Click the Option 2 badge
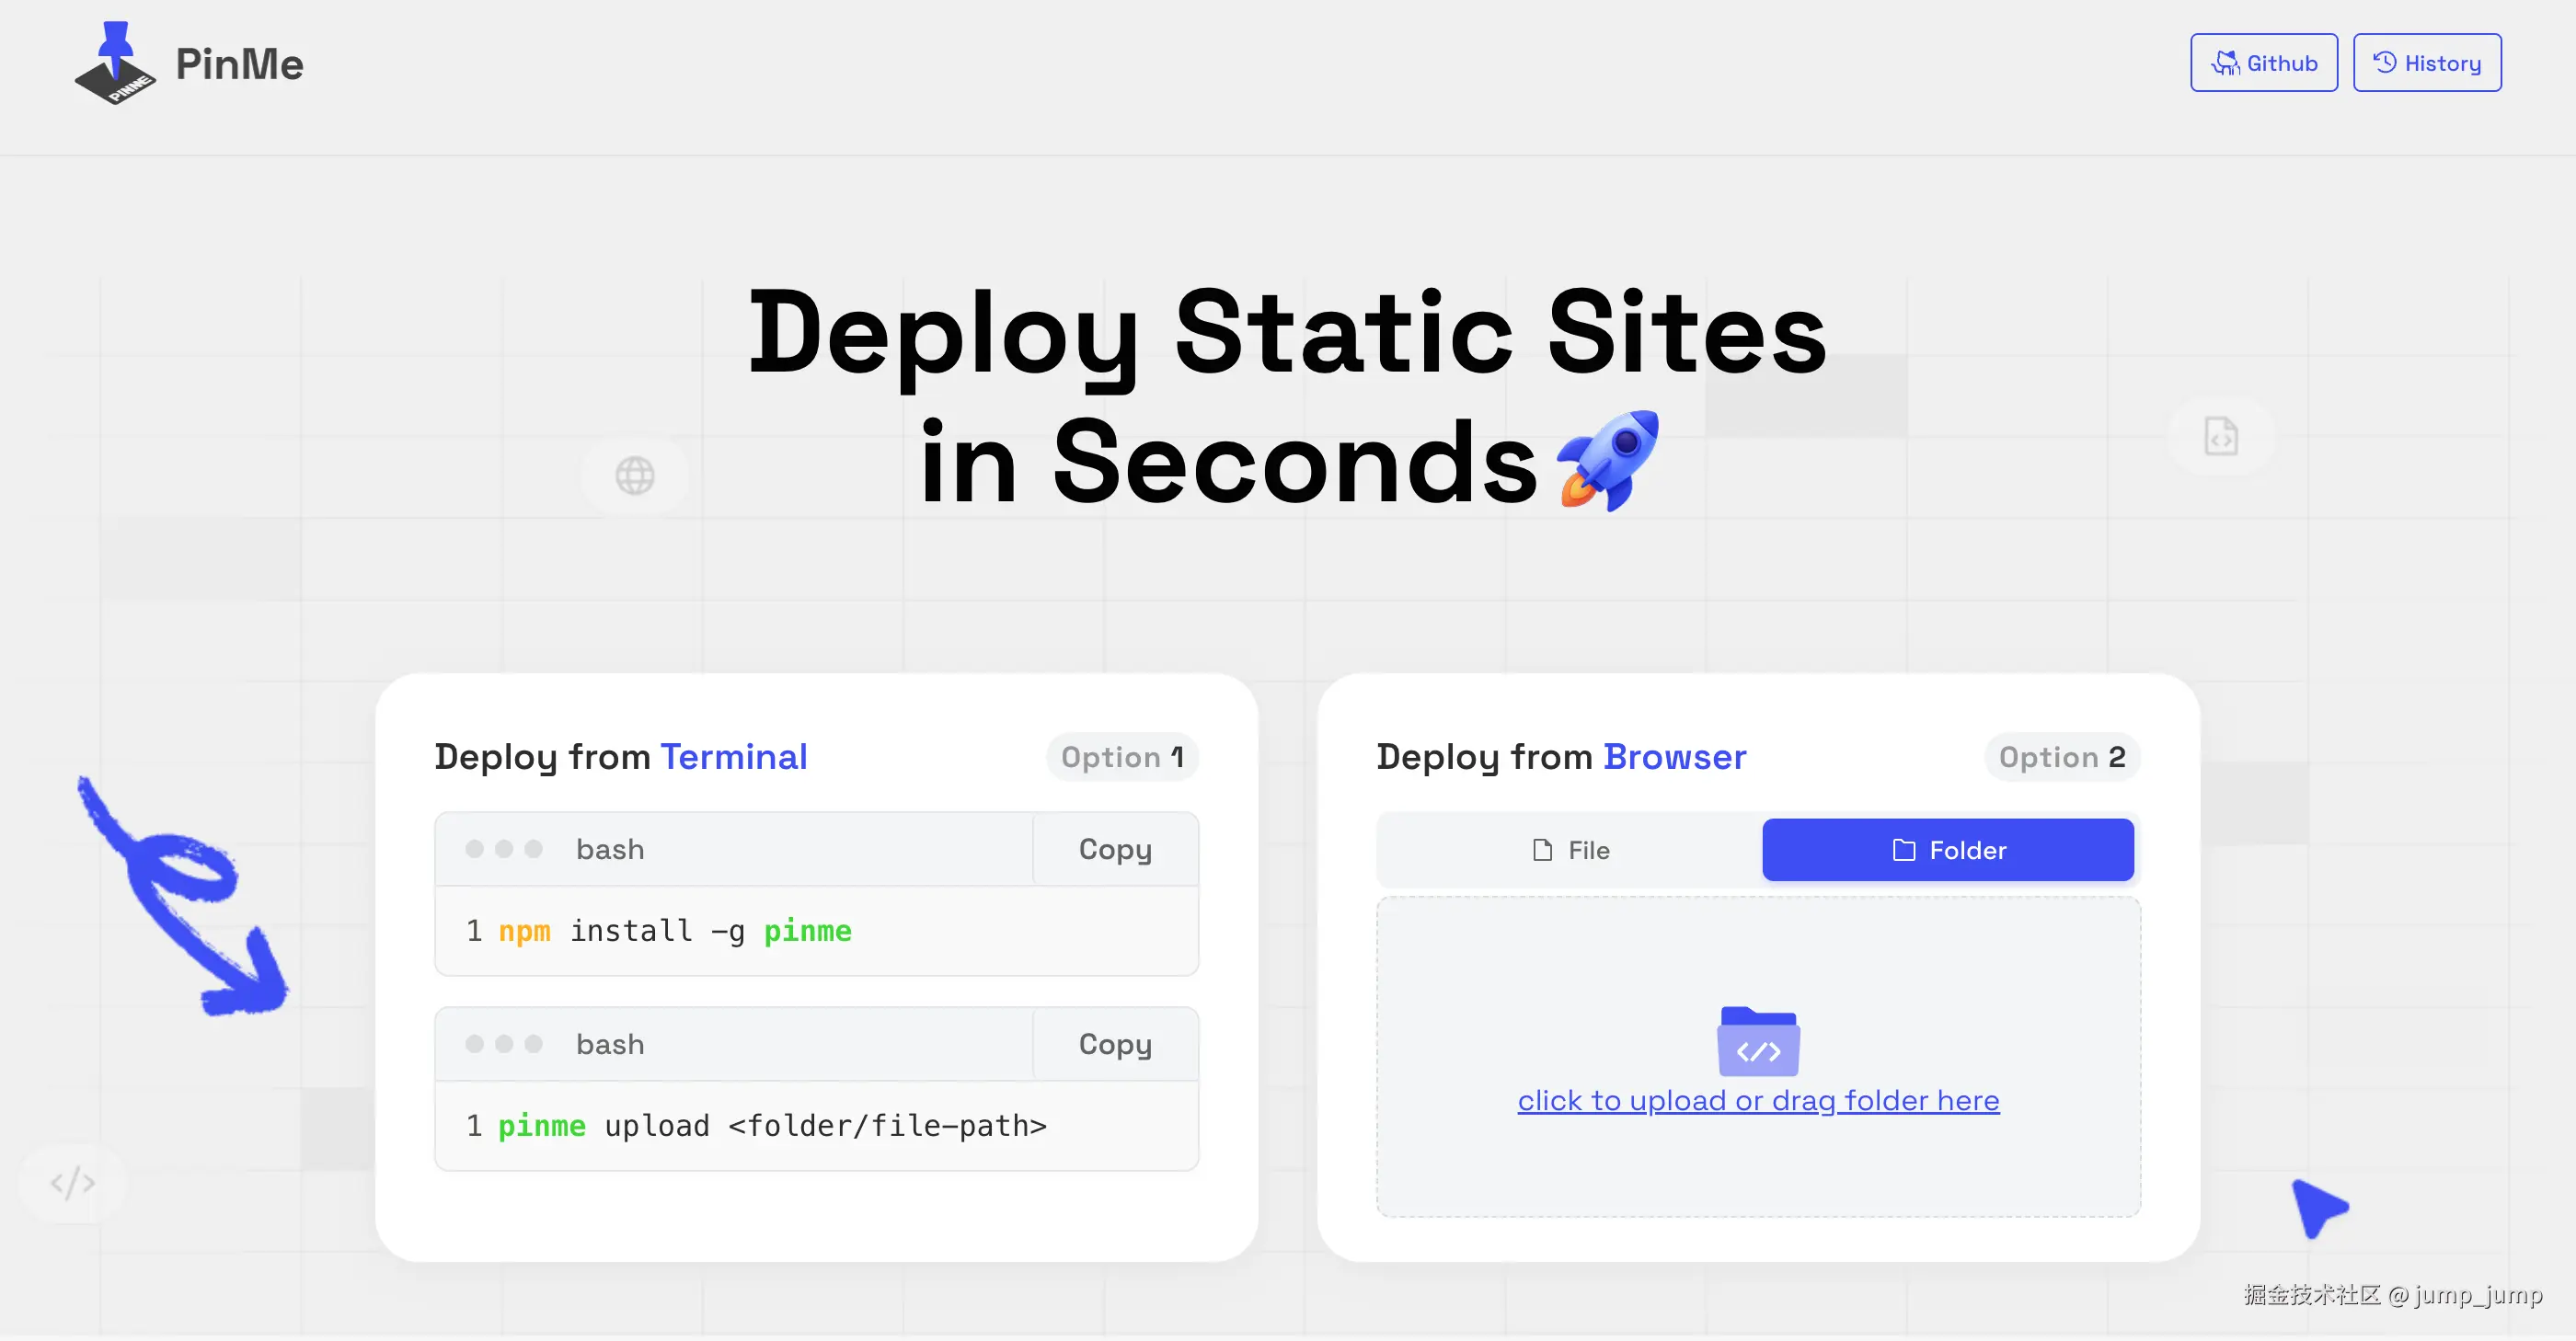2576x1341 pixels. [2061, 757]
